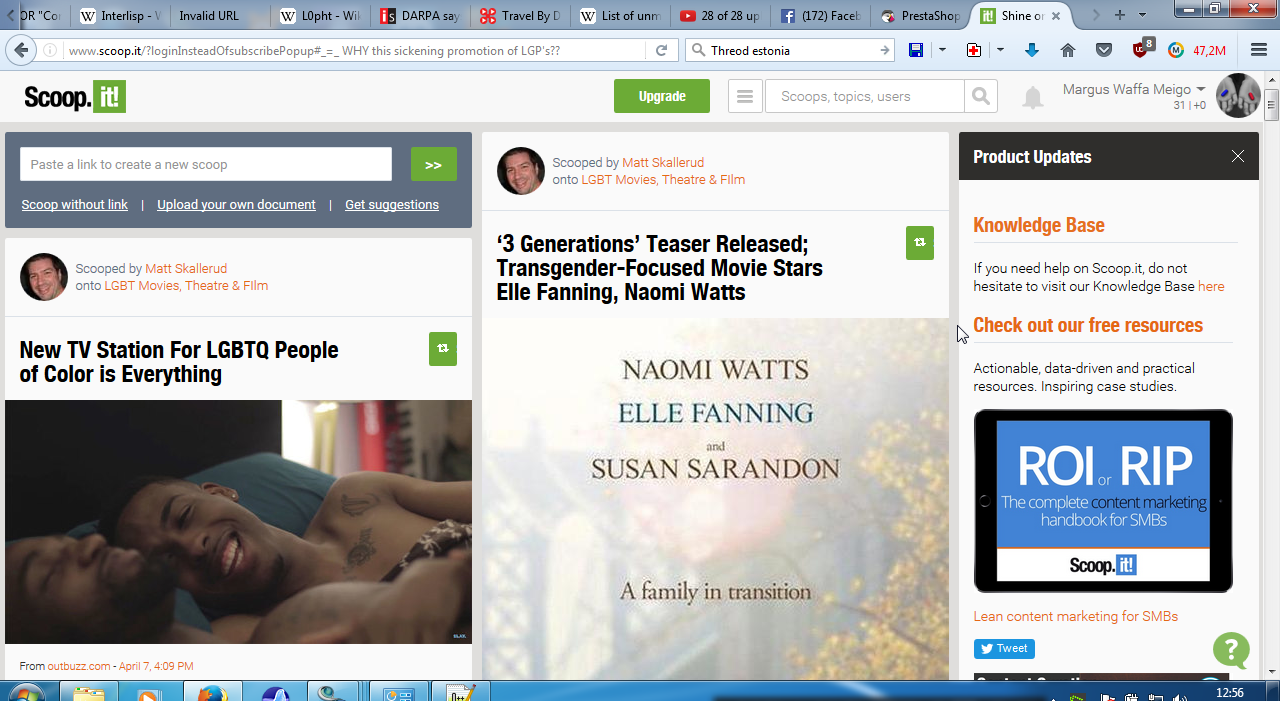Viewport: 1280px width, 701px height.
Task: Click the browser URL address bar
Action: pos(355,50)
